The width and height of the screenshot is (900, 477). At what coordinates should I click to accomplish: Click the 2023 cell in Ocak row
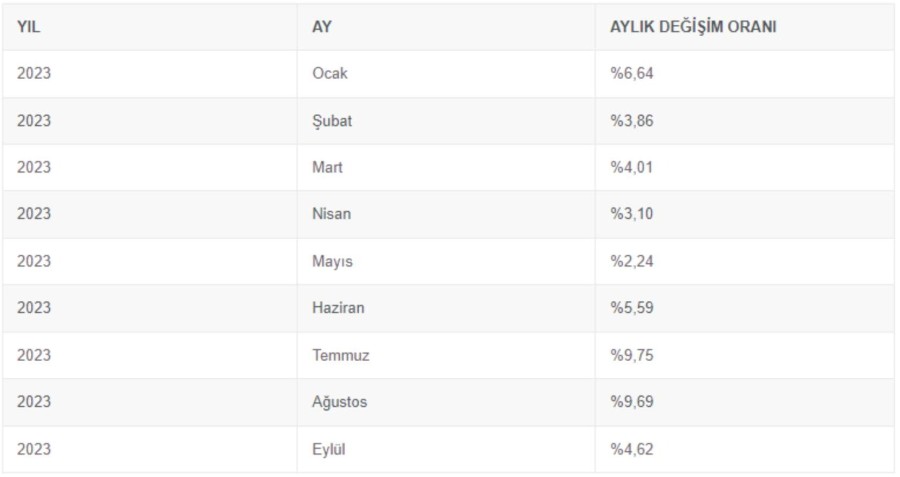click(x=34, y=74)
